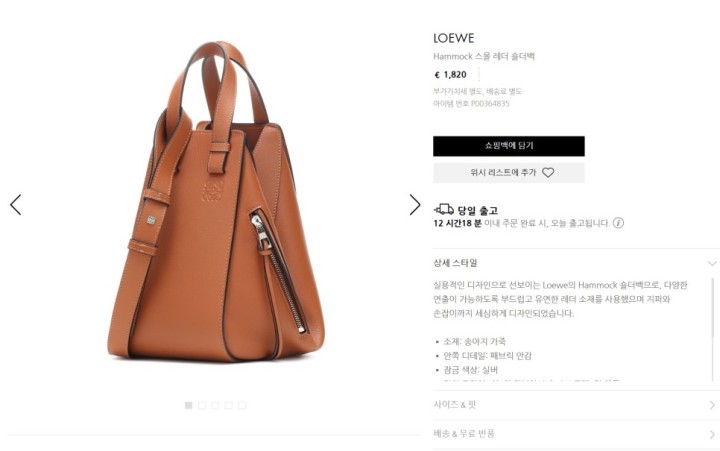Open the LOEWE brand link
This screenshot has height=451, width=720.
[454, 38]
